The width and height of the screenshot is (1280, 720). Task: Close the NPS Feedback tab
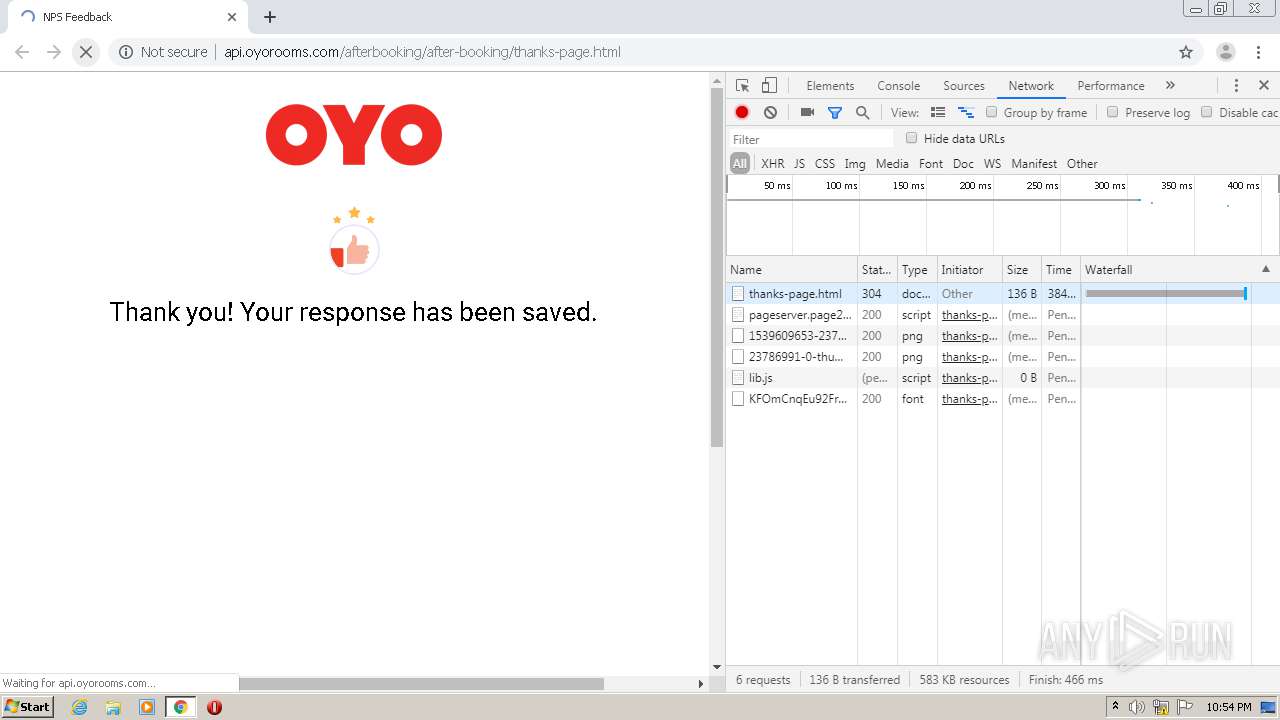(x=232, y=17)
